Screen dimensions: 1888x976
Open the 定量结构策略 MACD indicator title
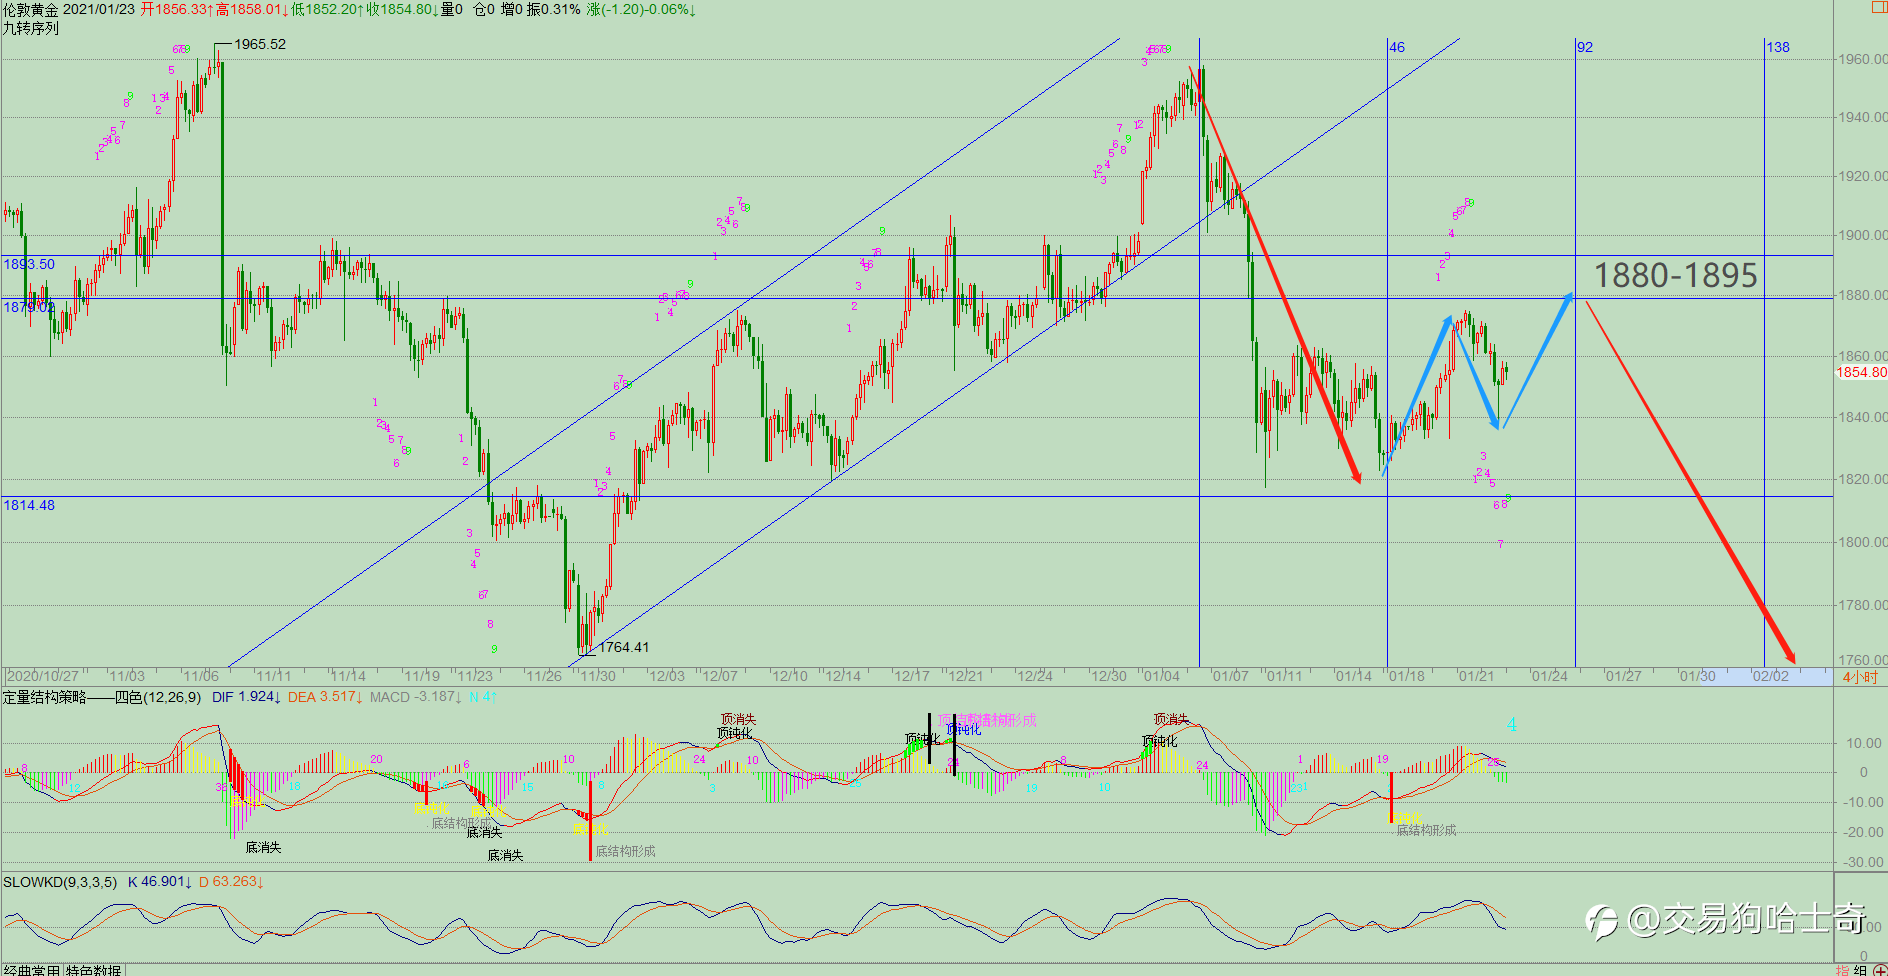[x=44, y=697]
